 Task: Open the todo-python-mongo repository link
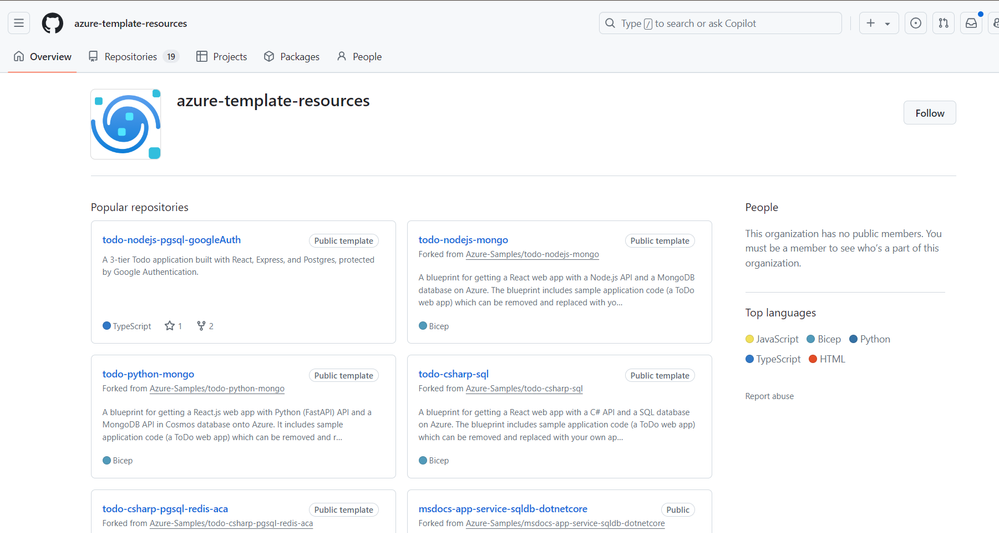148,374
